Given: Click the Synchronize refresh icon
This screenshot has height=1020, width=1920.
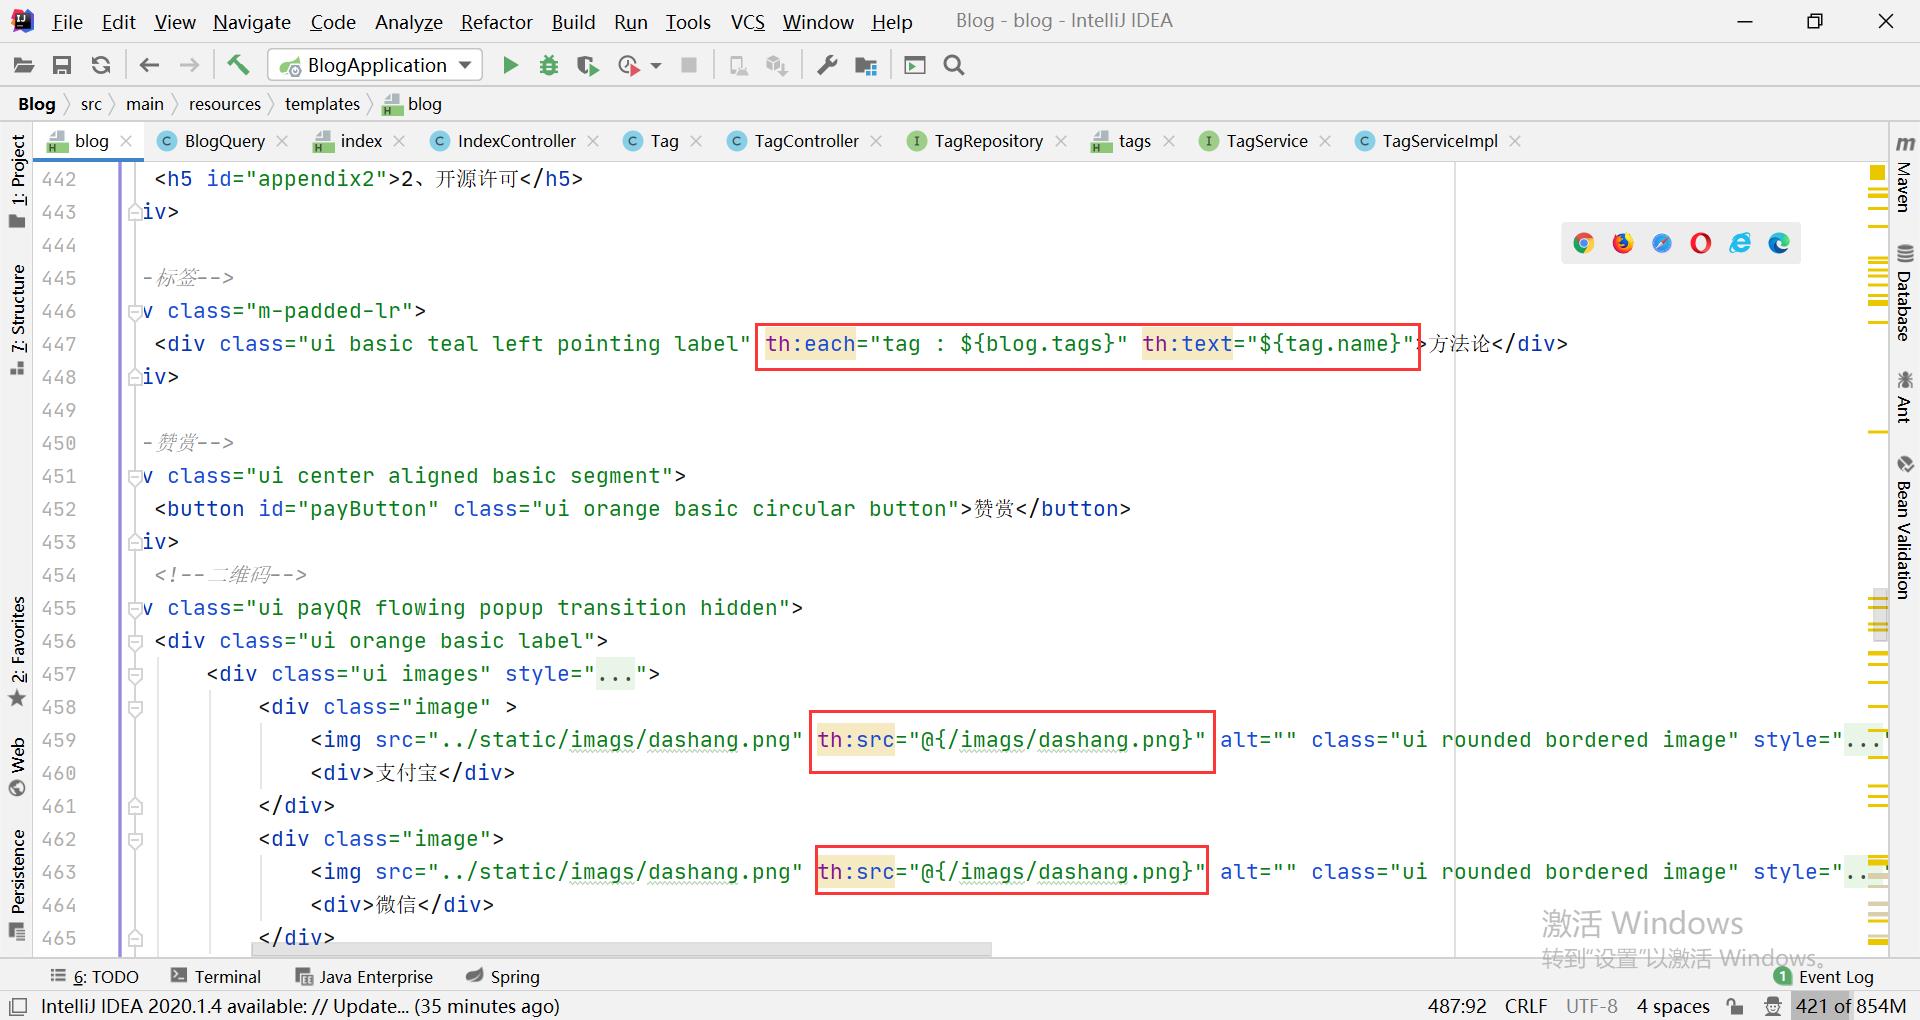Looking at the screenshot, I should point(101,65).
